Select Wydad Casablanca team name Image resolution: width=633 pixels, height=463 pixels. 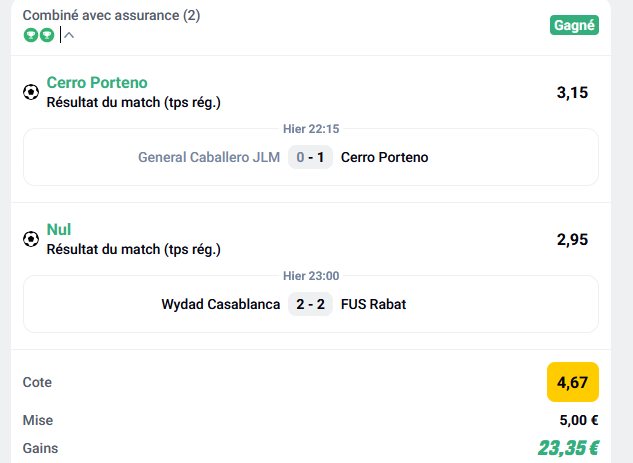pyautogui.click(x=220, y=304)
